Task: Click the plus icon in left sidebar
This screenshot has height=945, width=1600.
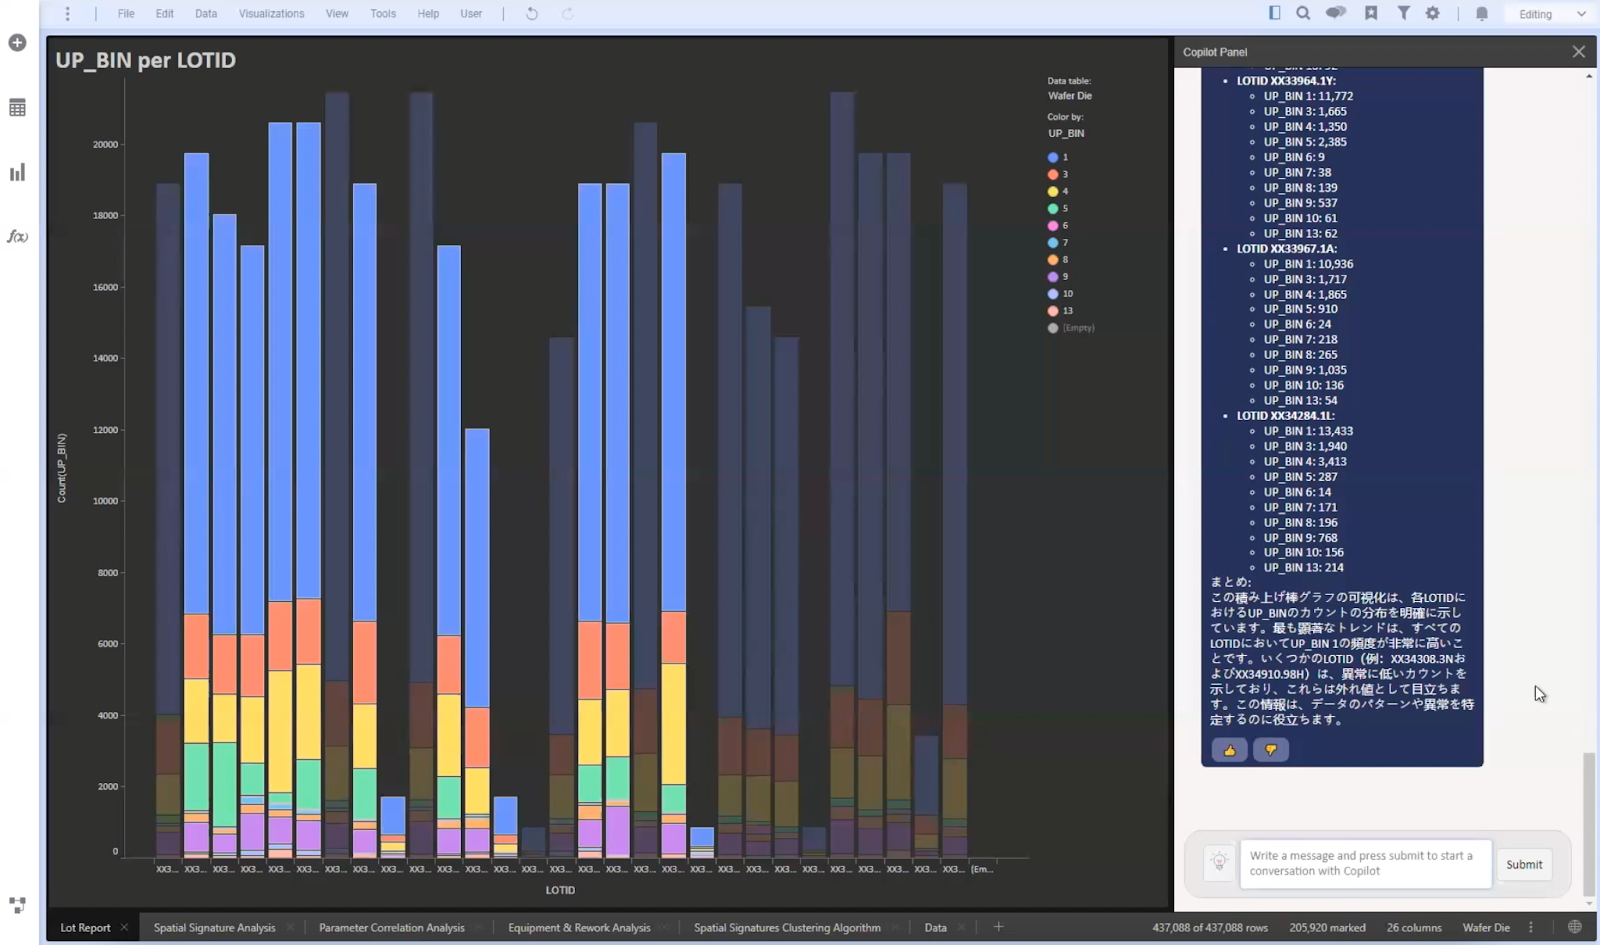Action: coord(17,43)
